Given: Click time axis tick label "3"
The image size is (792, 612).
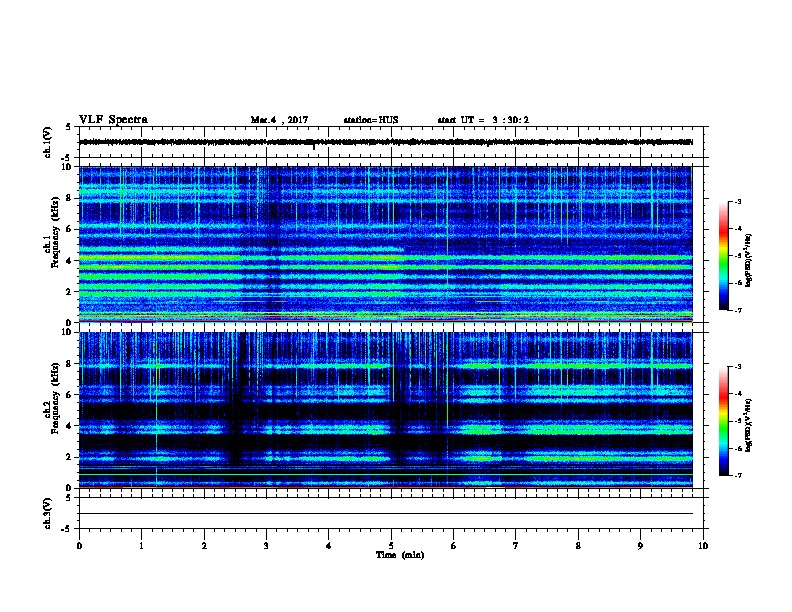Looking at the screenshot, I should pyautogui.click(x=266, y=545).
